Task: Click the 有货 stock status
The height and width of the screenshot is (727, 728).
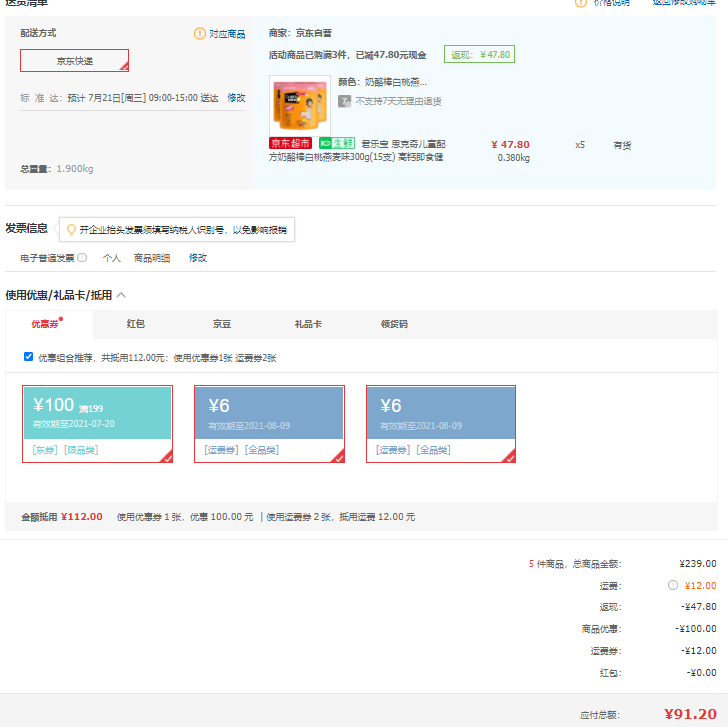Action: [622, 145]
